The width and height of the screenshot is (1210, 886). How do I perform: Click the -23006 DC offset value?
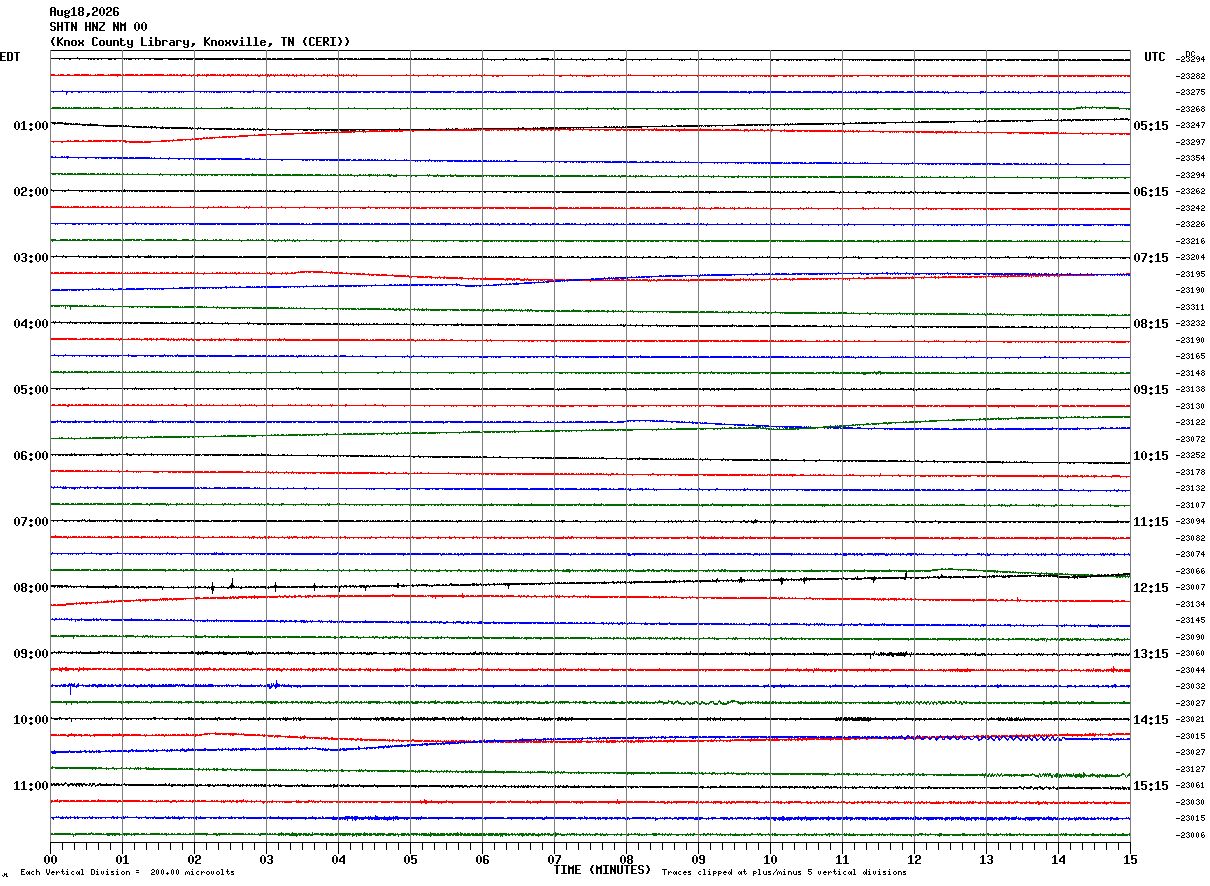(1191, 835)
